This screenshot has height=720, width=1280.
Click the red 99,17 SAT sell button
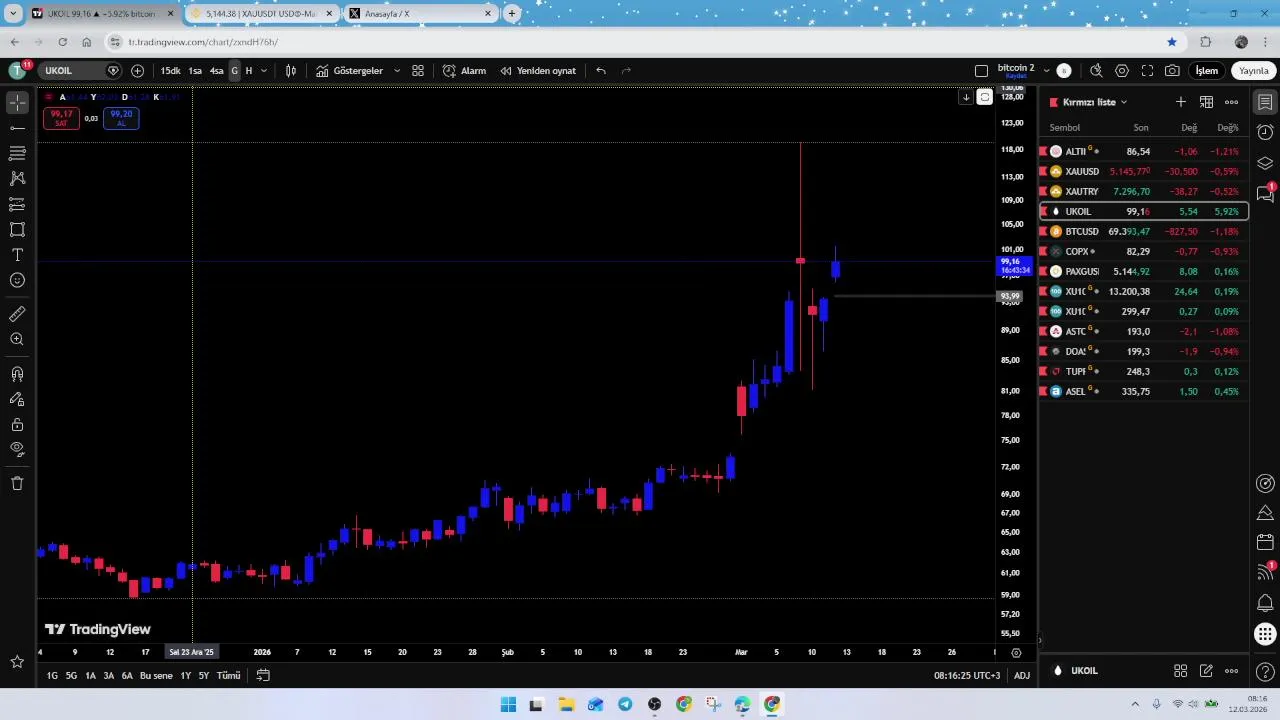pyautogui.click(x=61, y=118)
